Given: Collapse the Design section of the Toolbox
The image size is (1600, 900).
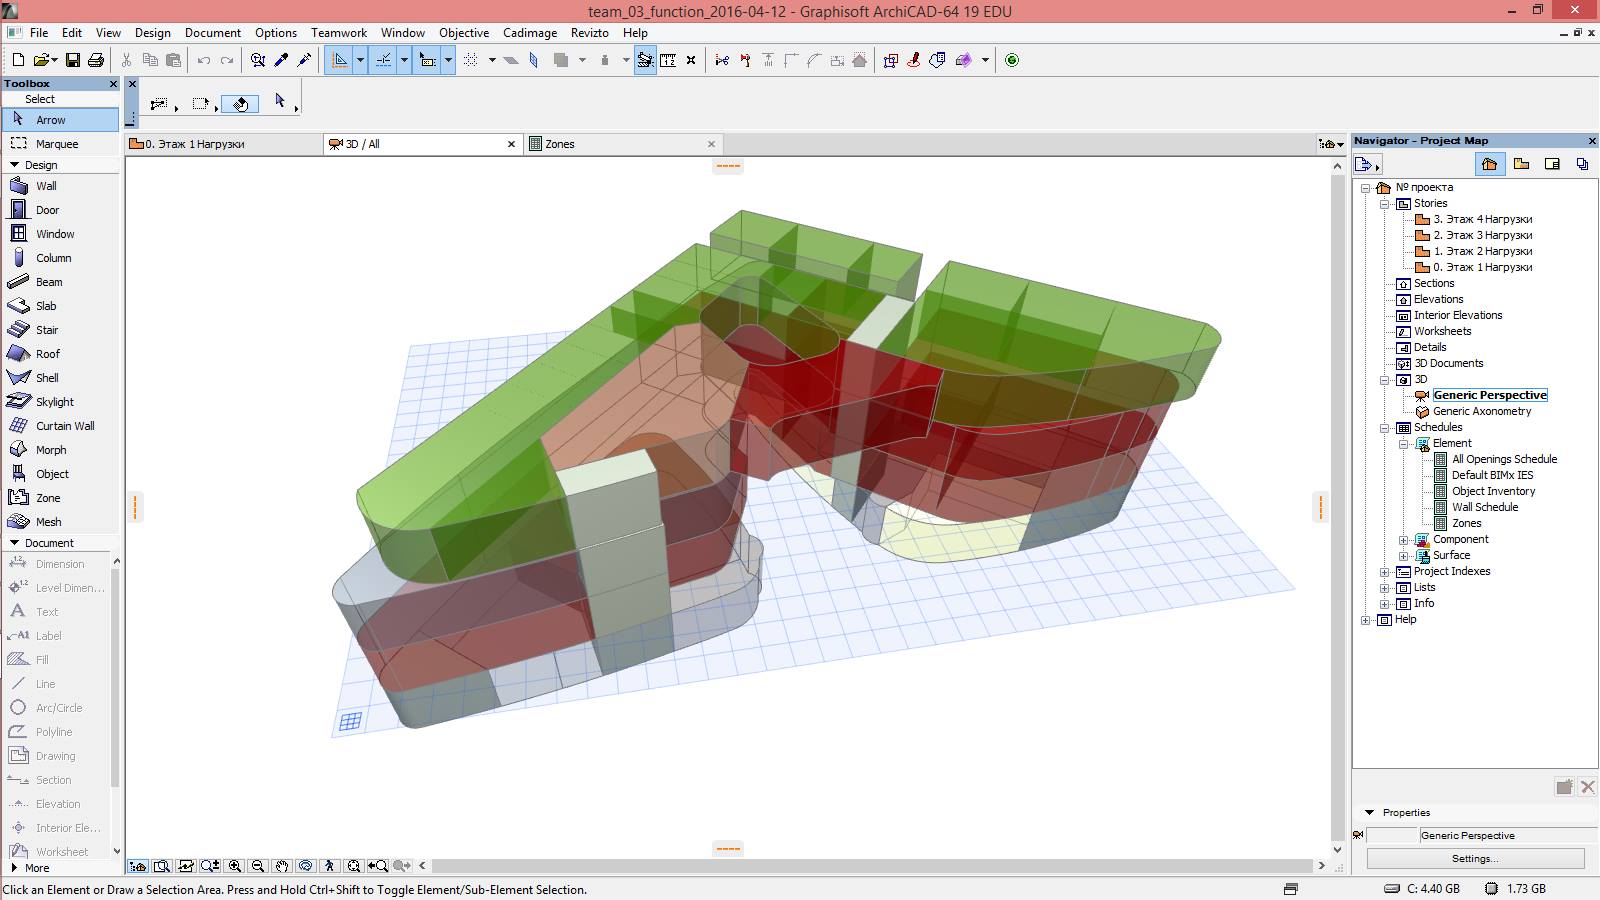Looking at the screenshot, I should point(14,165).
